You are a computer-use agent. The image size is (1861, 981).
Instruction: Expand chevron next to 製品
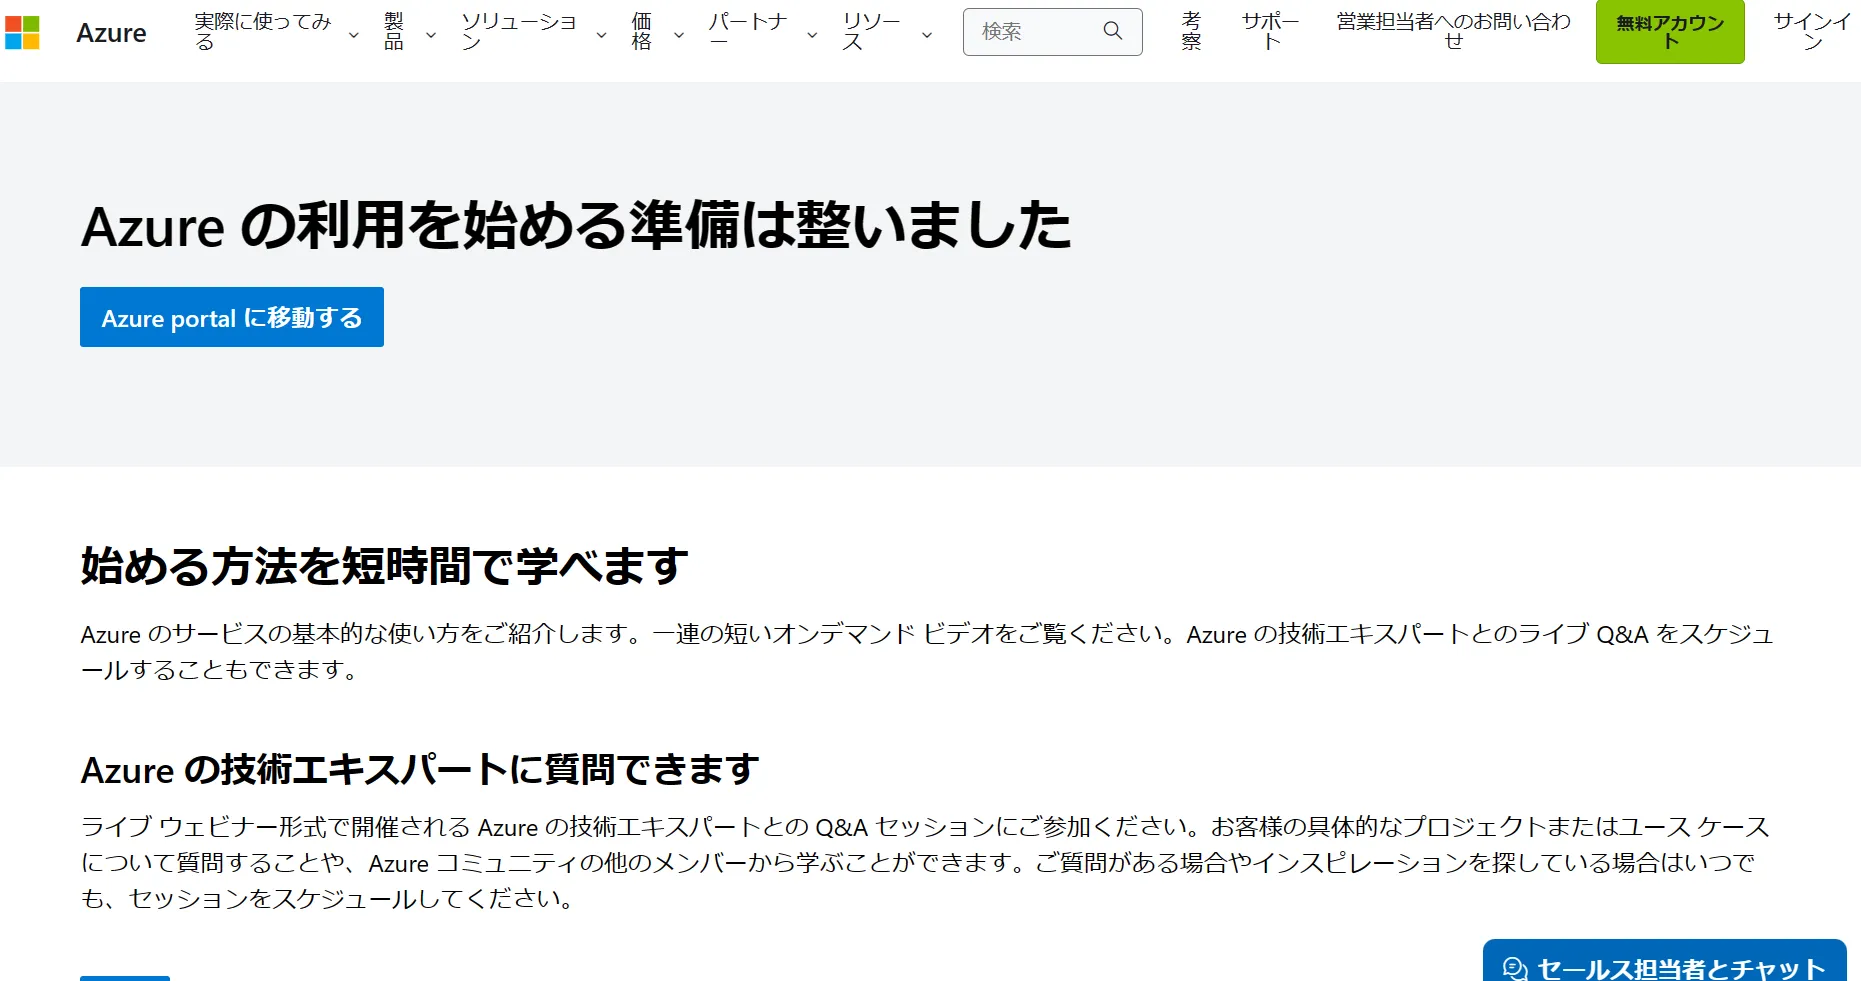[x=431, y=35]
